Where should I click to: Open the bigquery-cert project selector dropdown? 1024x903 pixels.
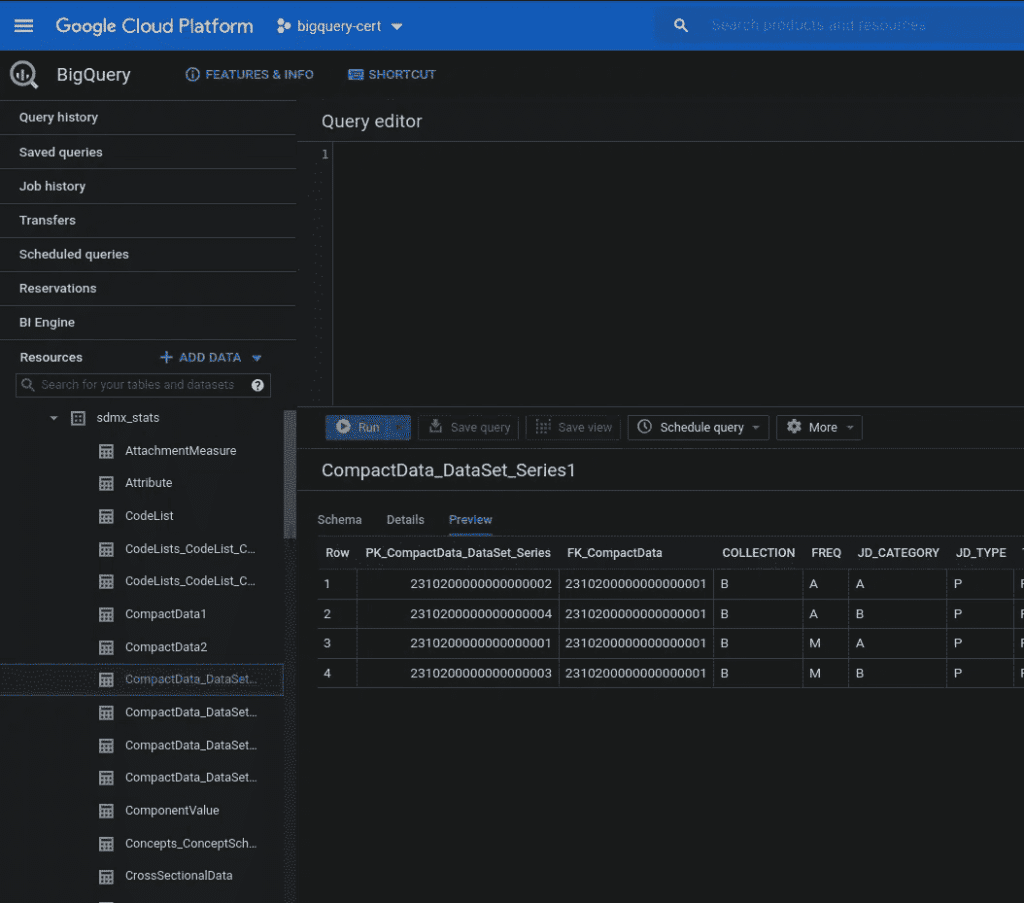(396, 27)
